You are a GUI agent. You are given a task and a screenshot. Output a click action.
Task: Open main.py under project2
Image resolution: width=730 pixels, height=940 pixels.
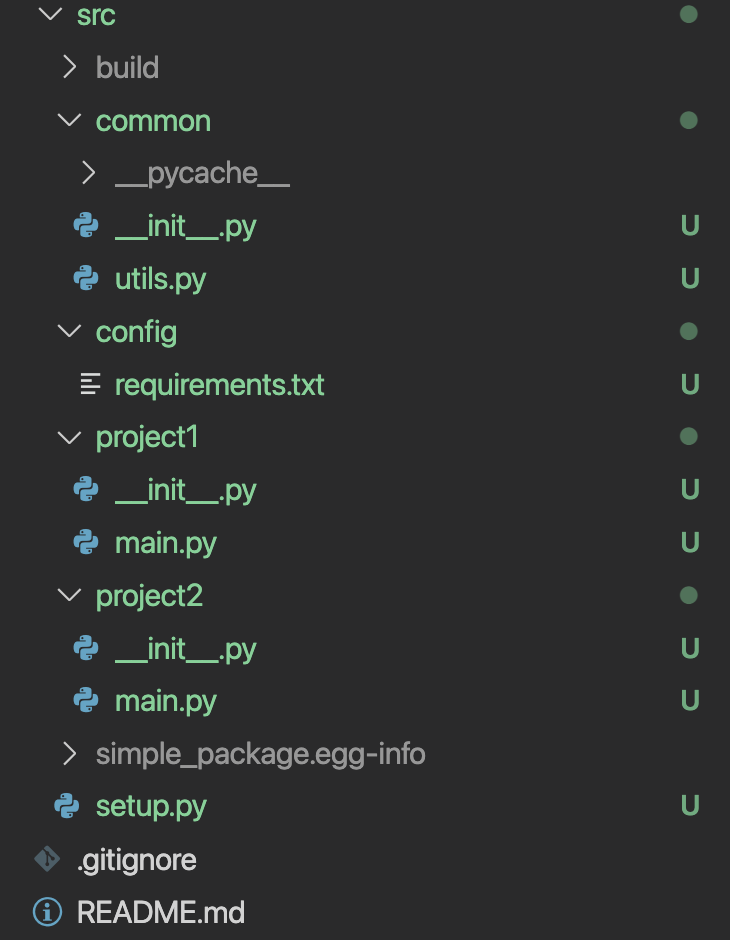pos(165,701)
